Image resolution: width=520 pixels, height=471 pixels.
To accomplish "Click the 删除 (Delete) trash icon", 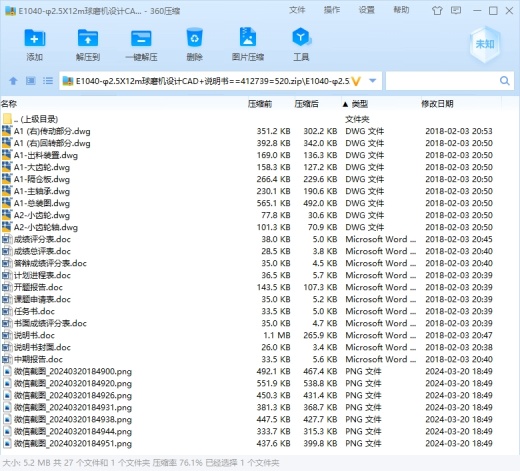I will click(x=194, y=38).
